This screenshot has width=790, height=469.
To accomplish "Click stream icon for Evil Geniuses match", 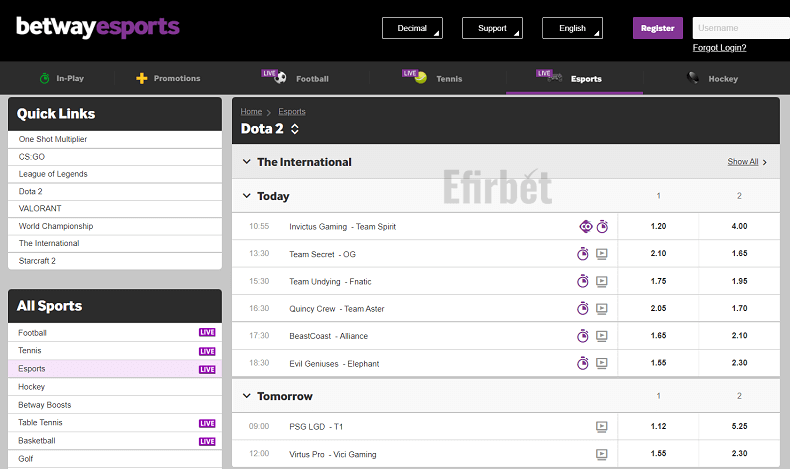I will 602,363.
